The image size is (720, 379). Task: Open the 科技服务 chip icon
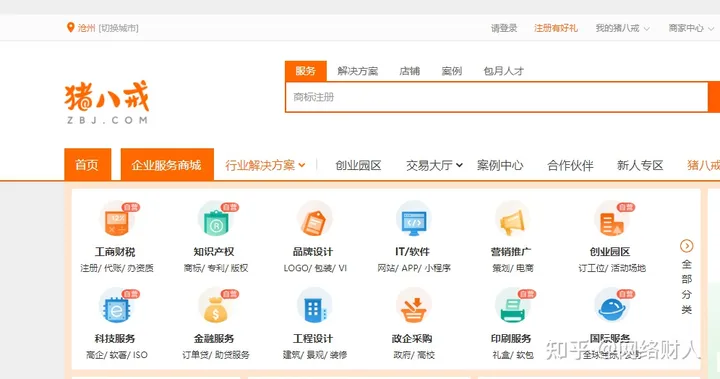point(116,306)
